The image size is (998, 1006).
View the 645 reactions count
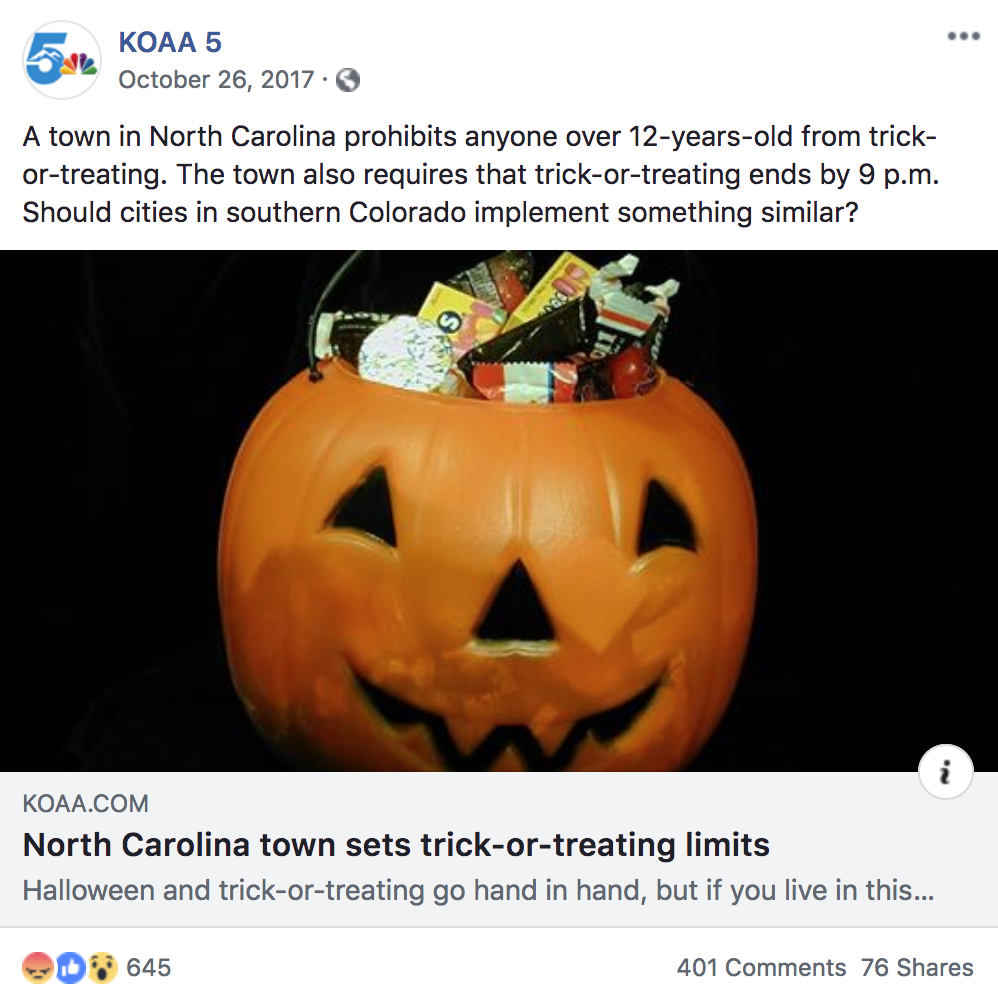pyautogui.click(x=149, y=968)
